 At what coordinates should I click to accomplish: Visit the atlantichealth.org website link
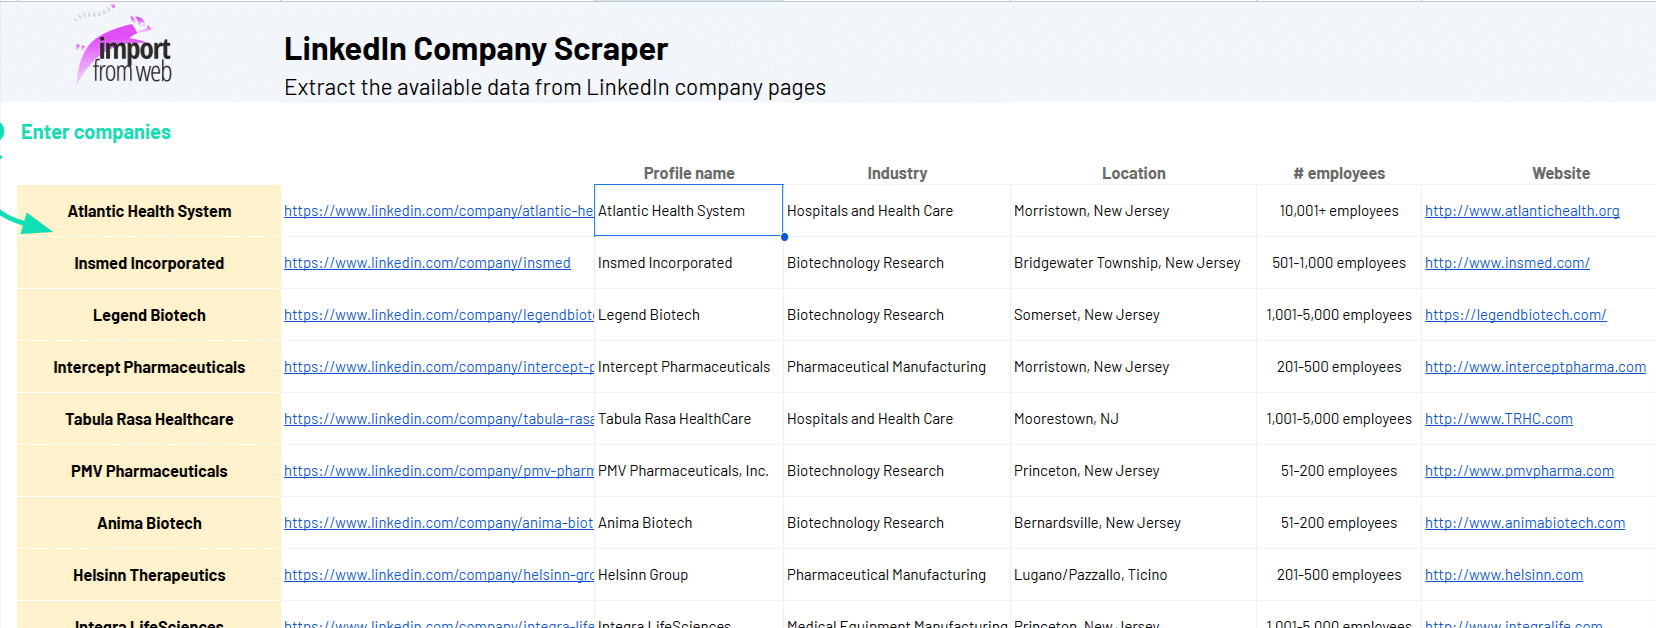click(x=1521, y=211)
